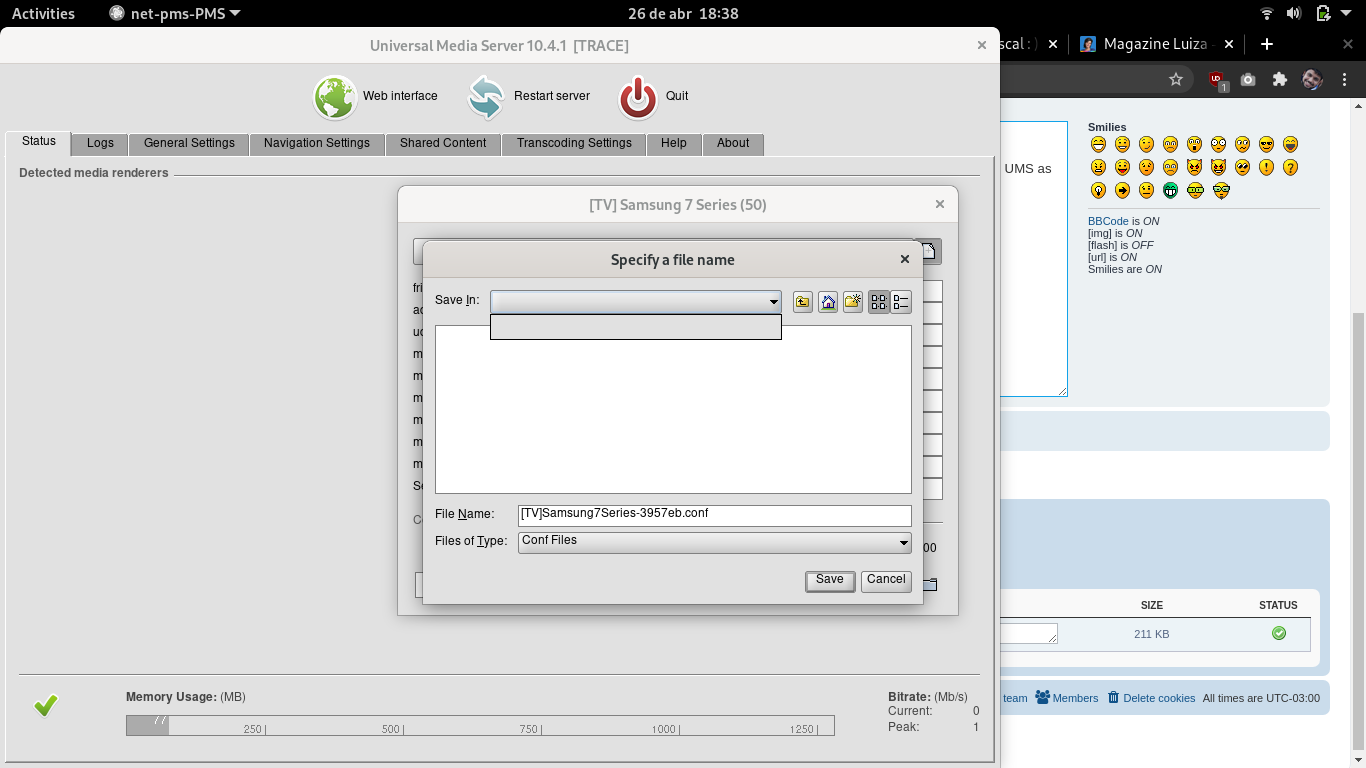Click the Activities button
The width and height of the screenshot is (1366, 768).
click(43, 14)
